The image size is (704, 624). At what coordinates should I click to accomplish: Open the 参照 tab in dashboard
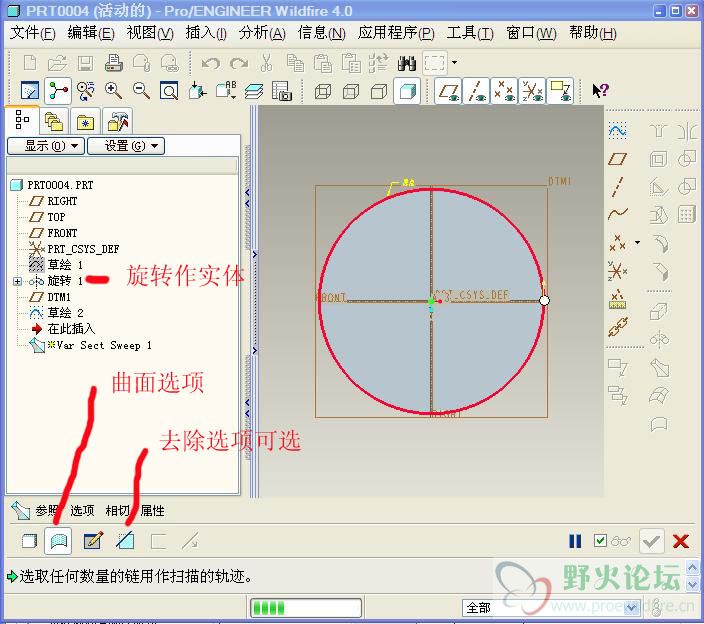[x=46, y=511]
